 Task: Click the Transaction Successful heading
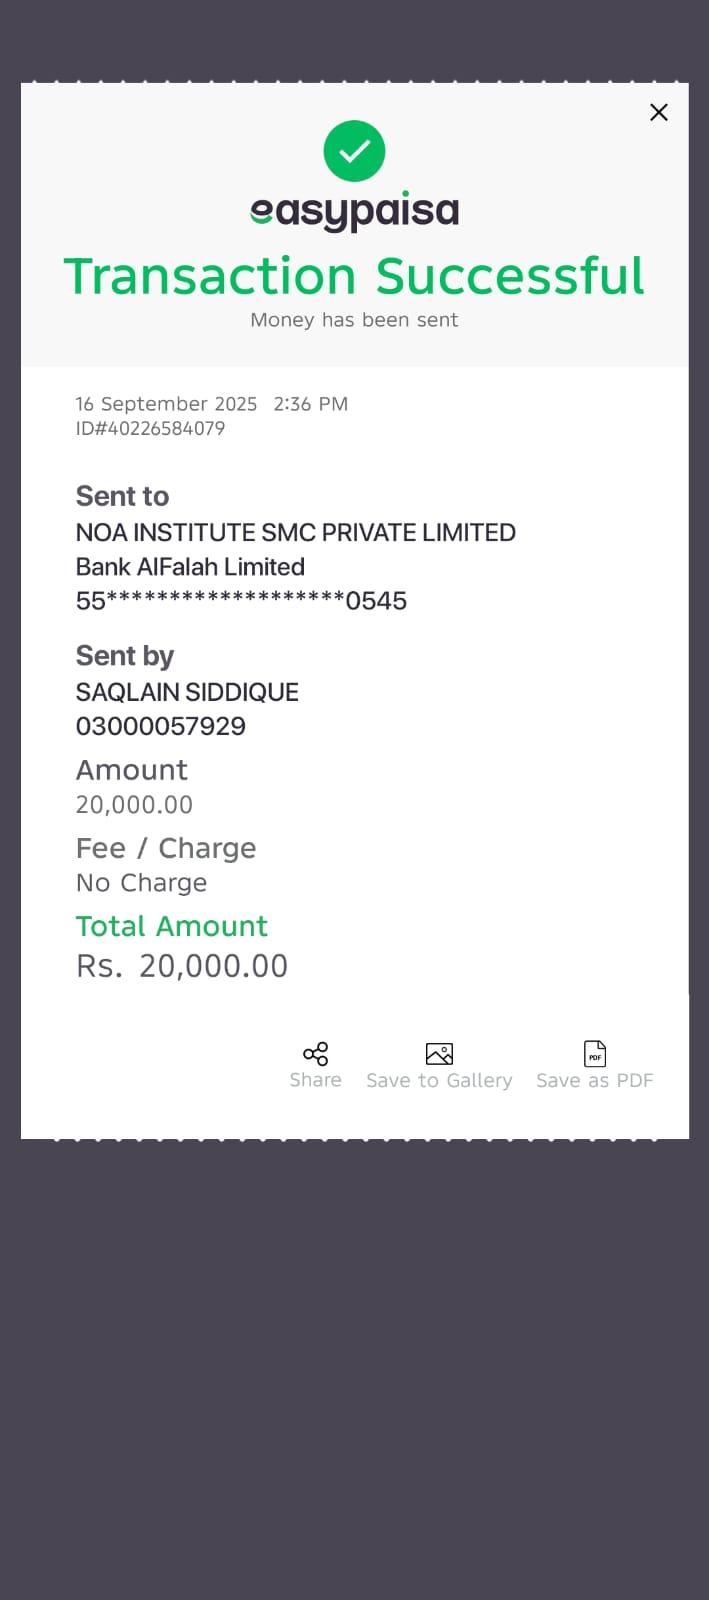(354, 276)
